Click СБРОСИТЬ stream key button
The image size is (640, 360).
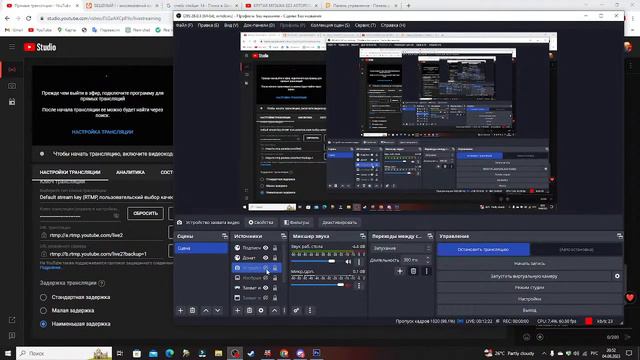[x=145, y=213]
